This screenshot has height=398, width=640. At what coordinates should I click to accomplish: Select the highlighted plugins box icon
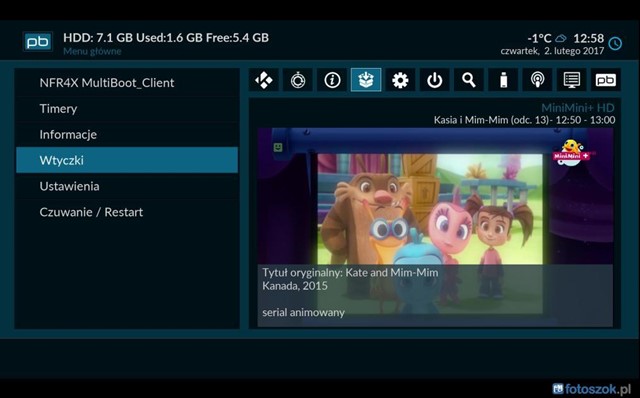pyautogui.click(x=366, y=80)
